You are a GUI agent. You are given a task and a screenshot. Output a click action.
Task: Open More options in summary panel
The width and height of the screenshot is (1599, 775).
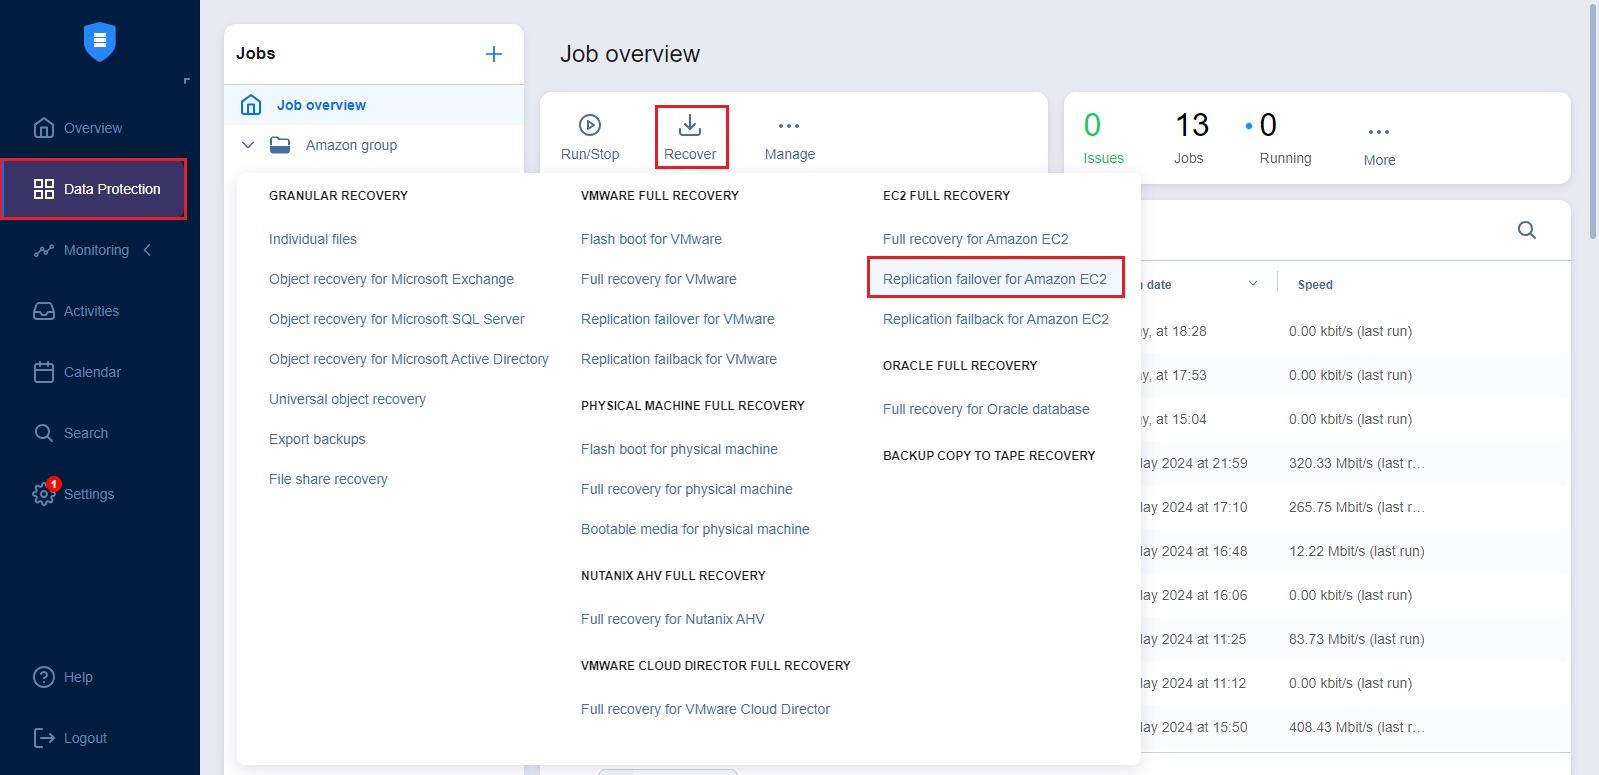[x=1379, y=132]
